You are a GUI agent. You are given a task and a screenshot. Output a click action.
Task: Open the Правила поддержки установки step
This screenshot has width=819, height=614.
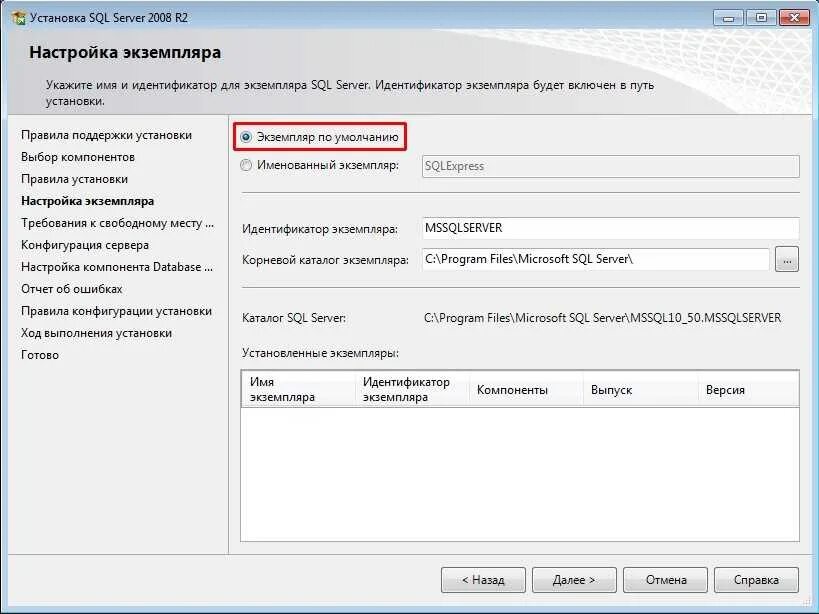pyautogui.click(x=107, y=135)
